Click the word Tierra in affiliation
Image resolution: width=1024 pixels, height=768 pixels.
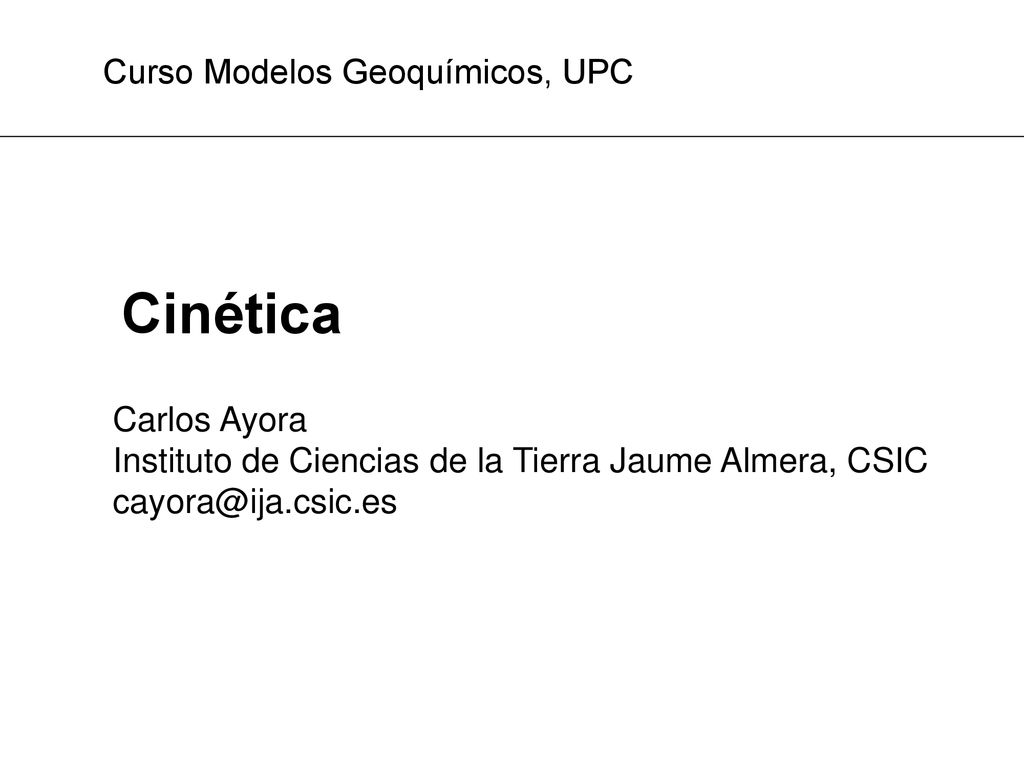[x=556, y=460]
